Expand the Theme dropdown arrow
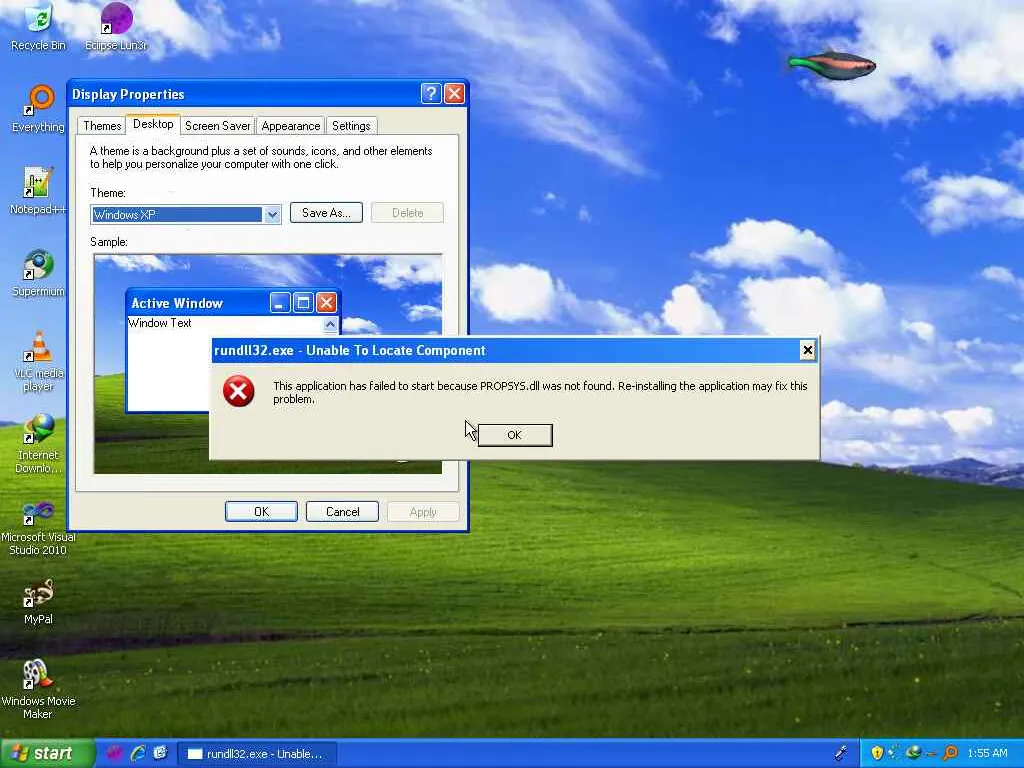Viewport: 1024px width, 768px height. click(272, 214)
